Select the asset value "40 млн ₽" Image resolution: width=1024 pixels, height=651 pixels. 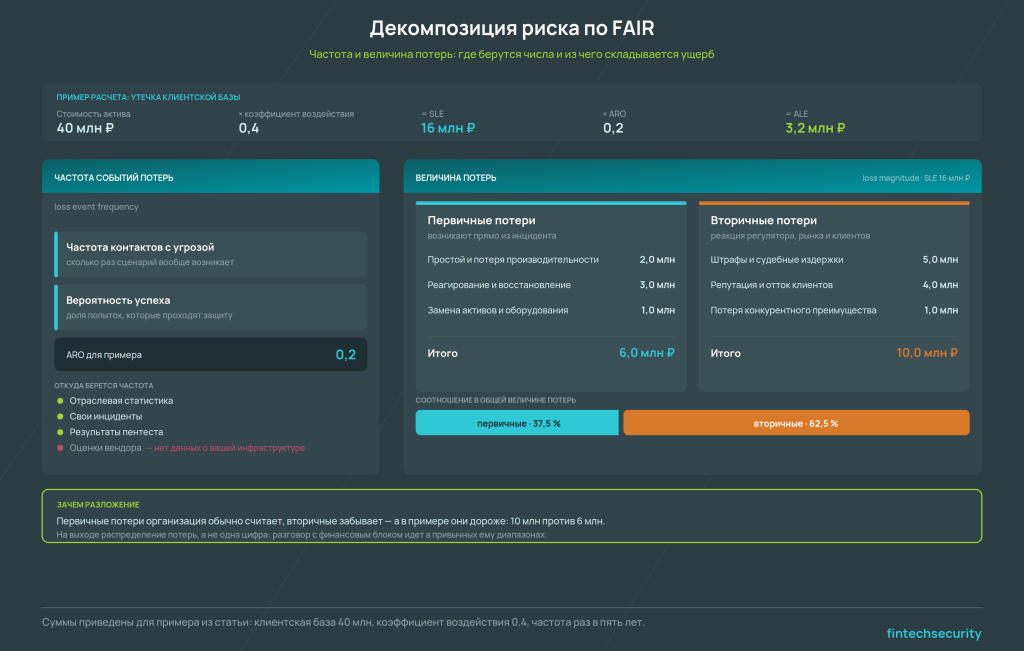click(x=85, y=128)
